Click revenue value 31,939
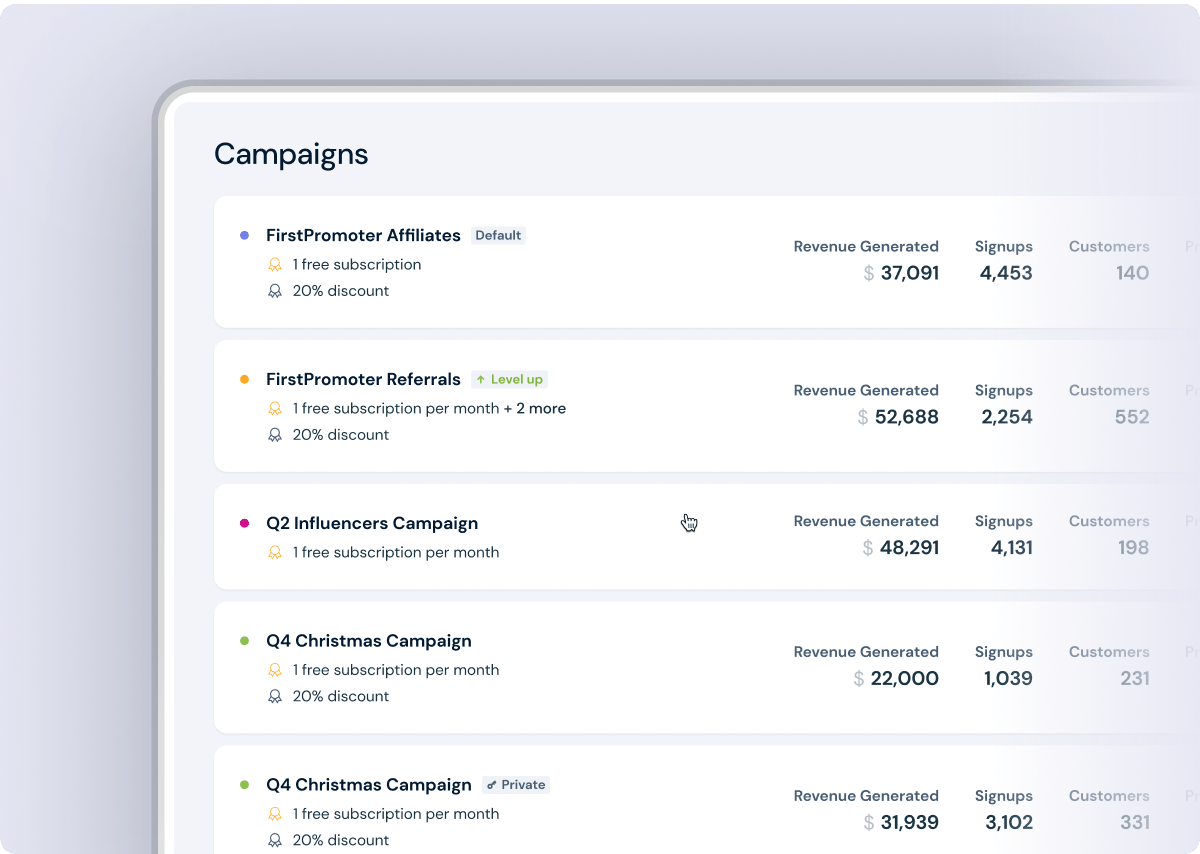 coord(909,822)
